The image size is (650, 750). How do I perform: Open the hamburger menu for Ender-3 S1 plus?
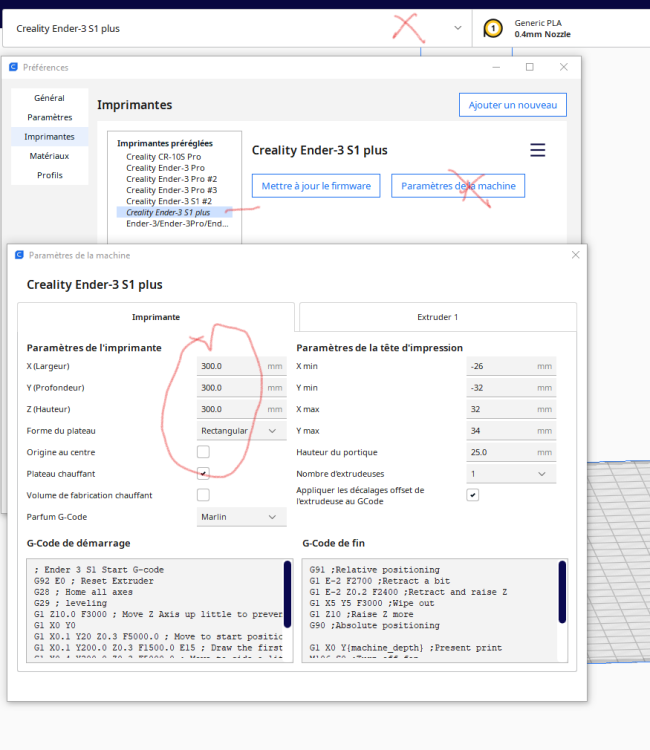[x=538, y=150]
